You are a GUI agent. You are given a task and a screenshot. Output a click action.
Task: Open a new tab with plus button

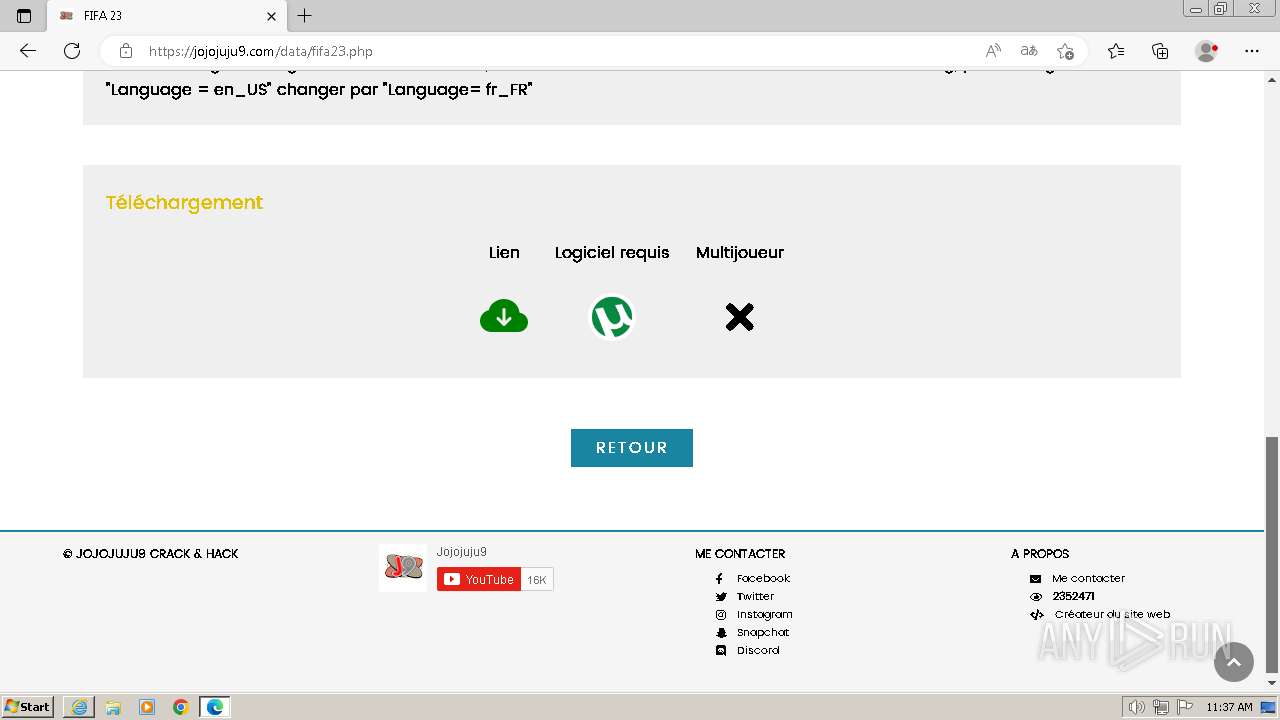click(x=305, y=16)
